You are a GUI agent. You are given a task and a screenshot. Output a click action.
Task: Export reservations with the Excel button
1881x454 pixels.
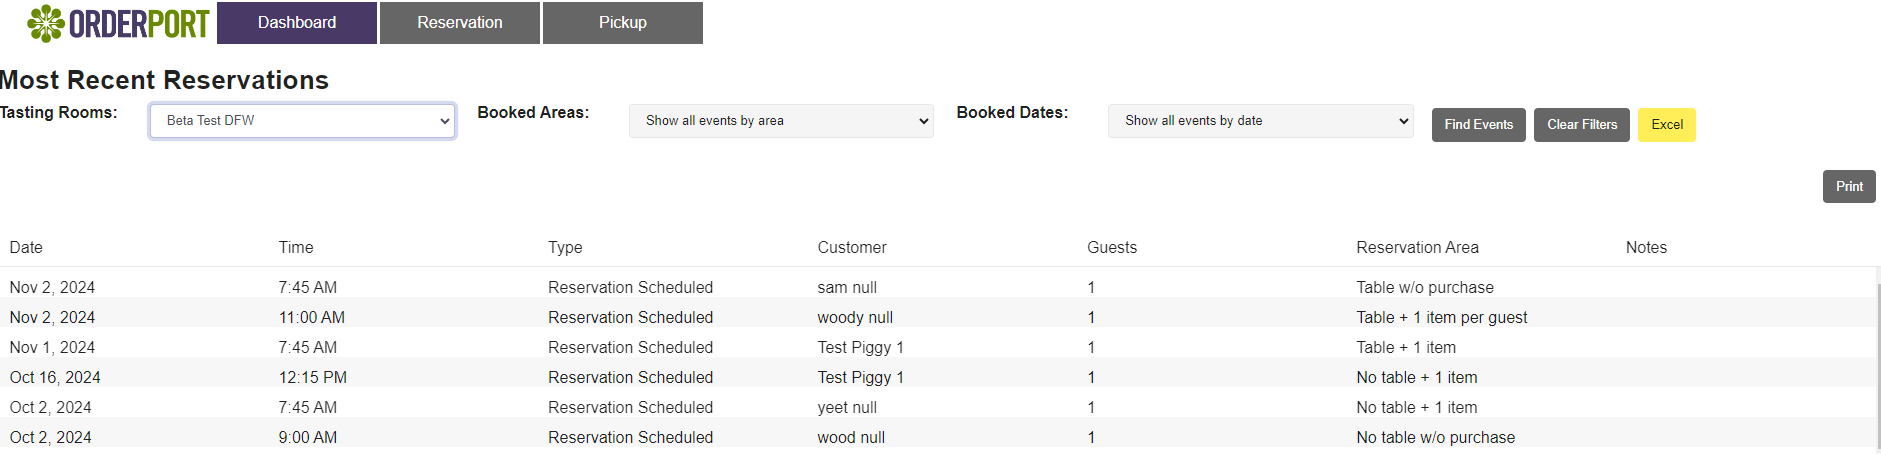1666,125
